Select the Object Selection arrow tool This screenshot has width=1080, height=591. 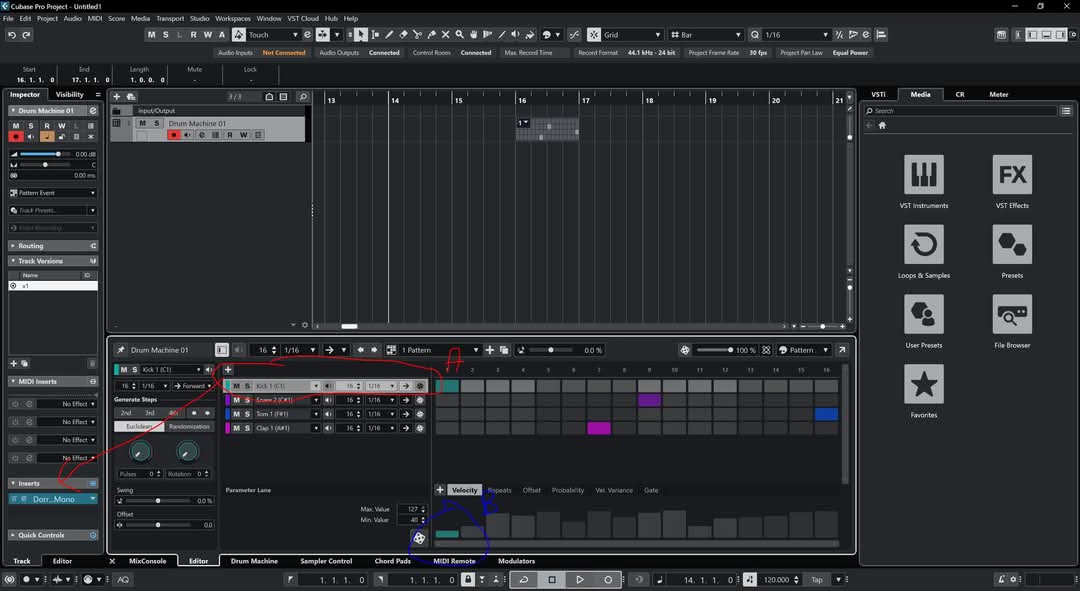point(361,34)
